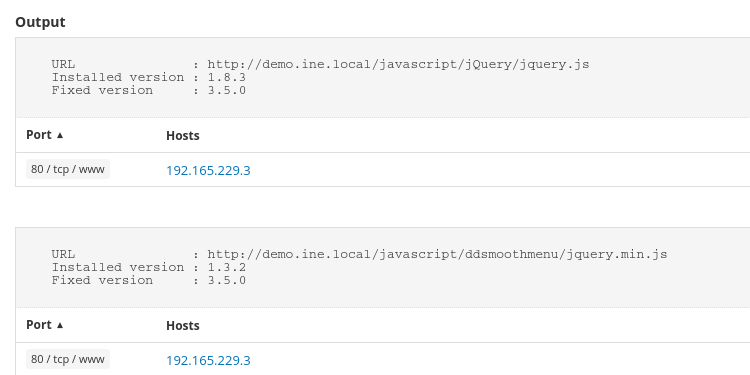Open the host 192.165.229.3 under the jquery.min.js output

coord(208,360)
